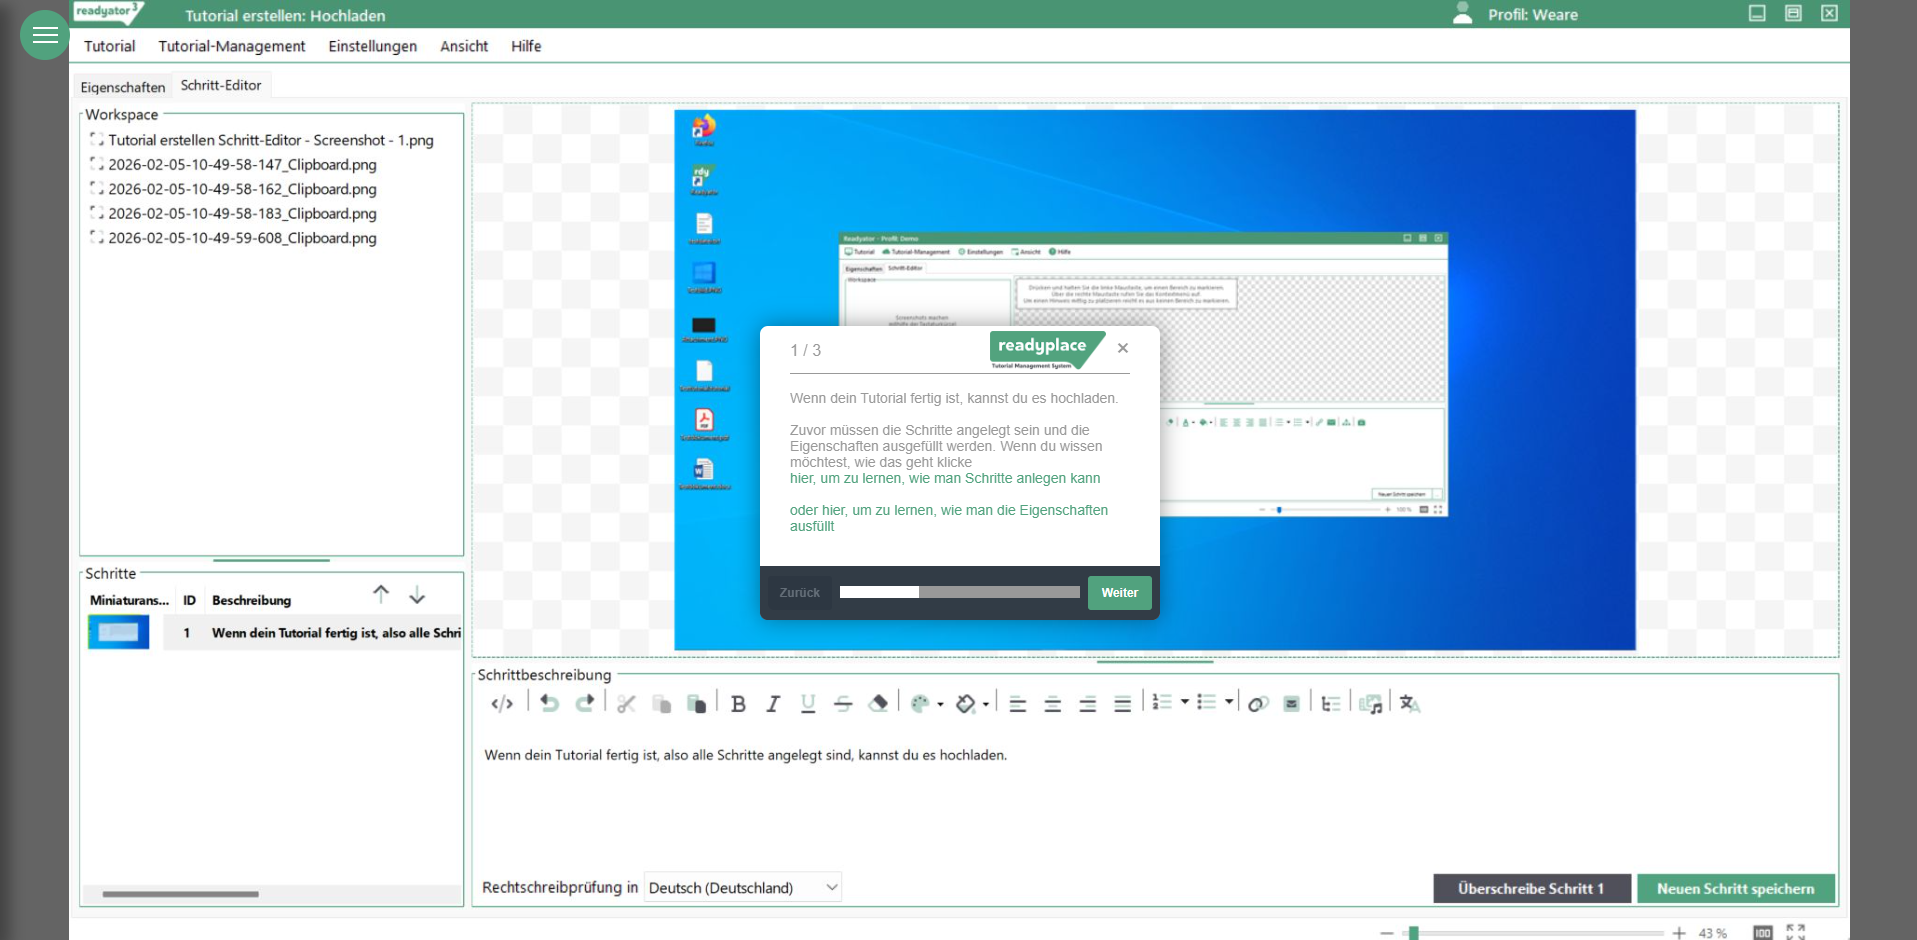Click the undo arrow in description toolbar

click(x=549, y=704)
